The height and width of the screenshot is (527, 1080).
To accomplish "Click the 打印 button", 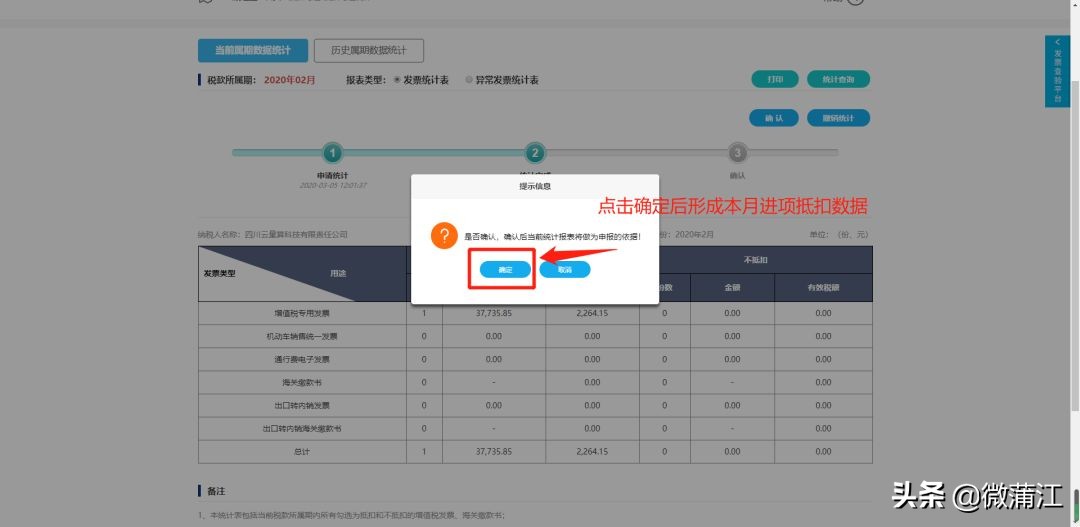I will pos(775,79).
